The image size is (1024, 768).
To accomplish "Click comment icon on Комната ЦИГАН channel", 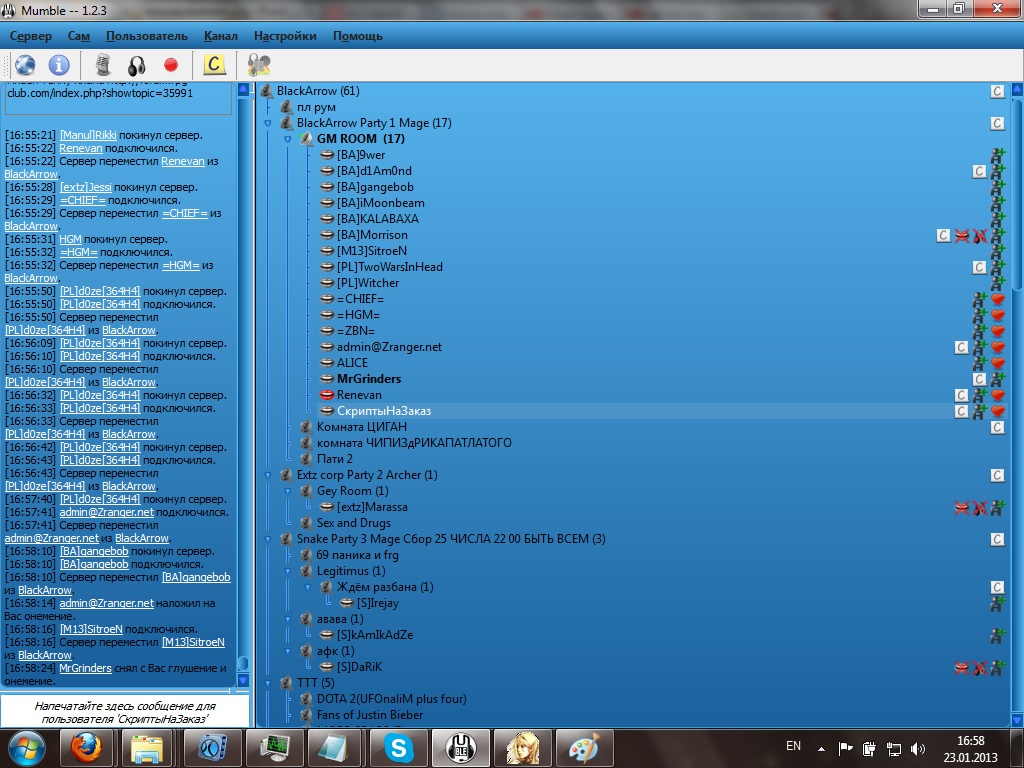I will coord(997,427).
